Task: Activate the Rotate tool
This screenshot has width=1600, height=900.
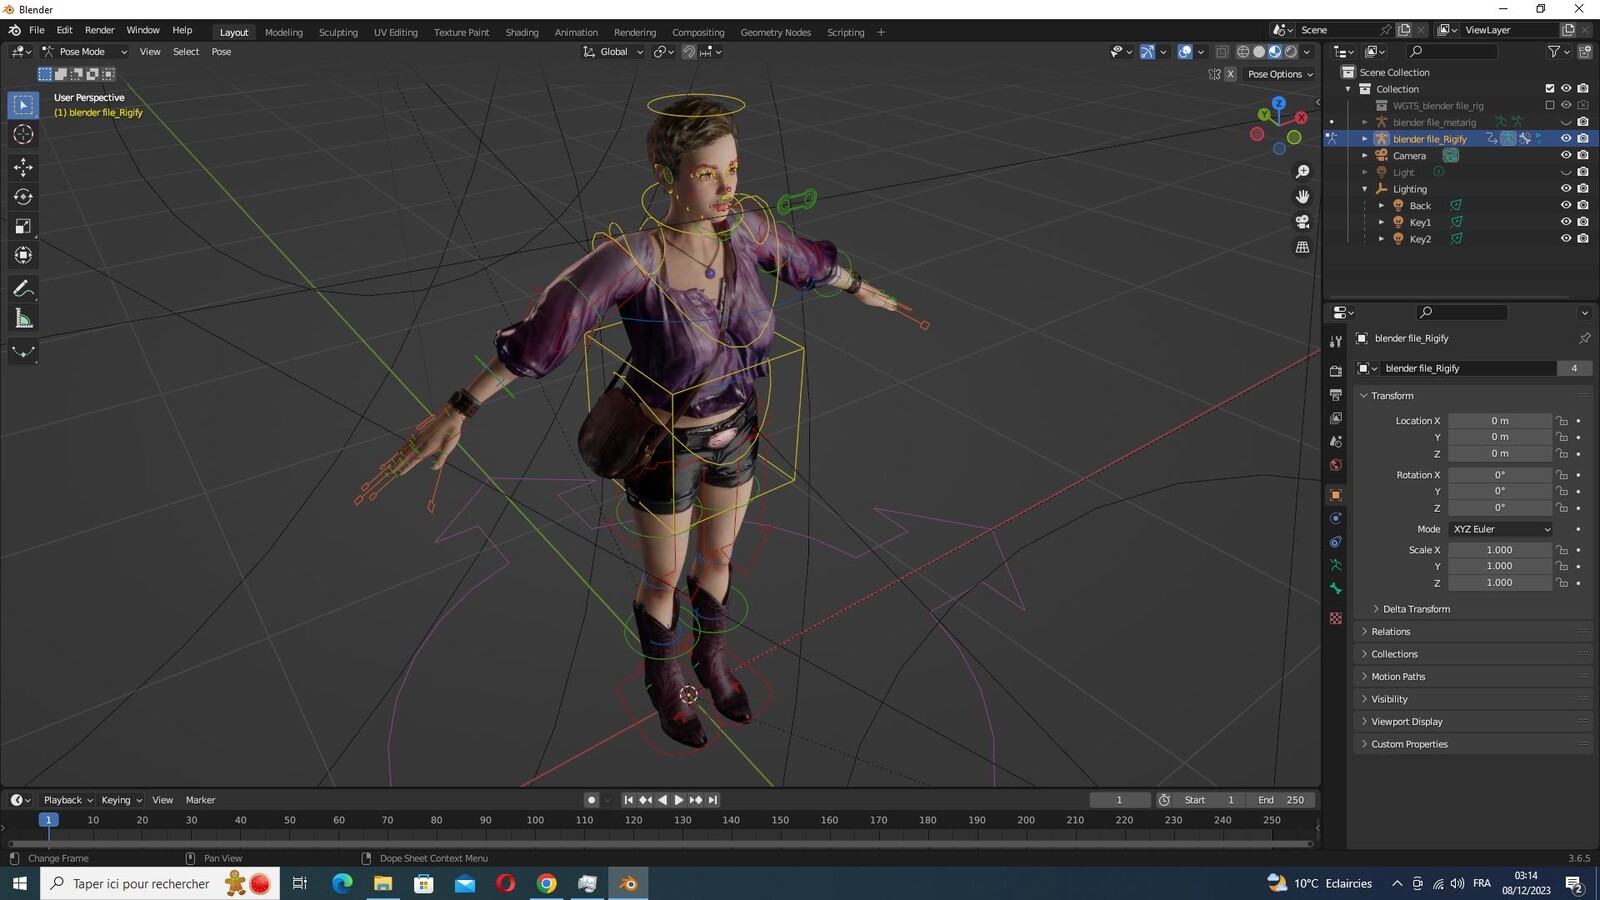Action: coord(23,197)
